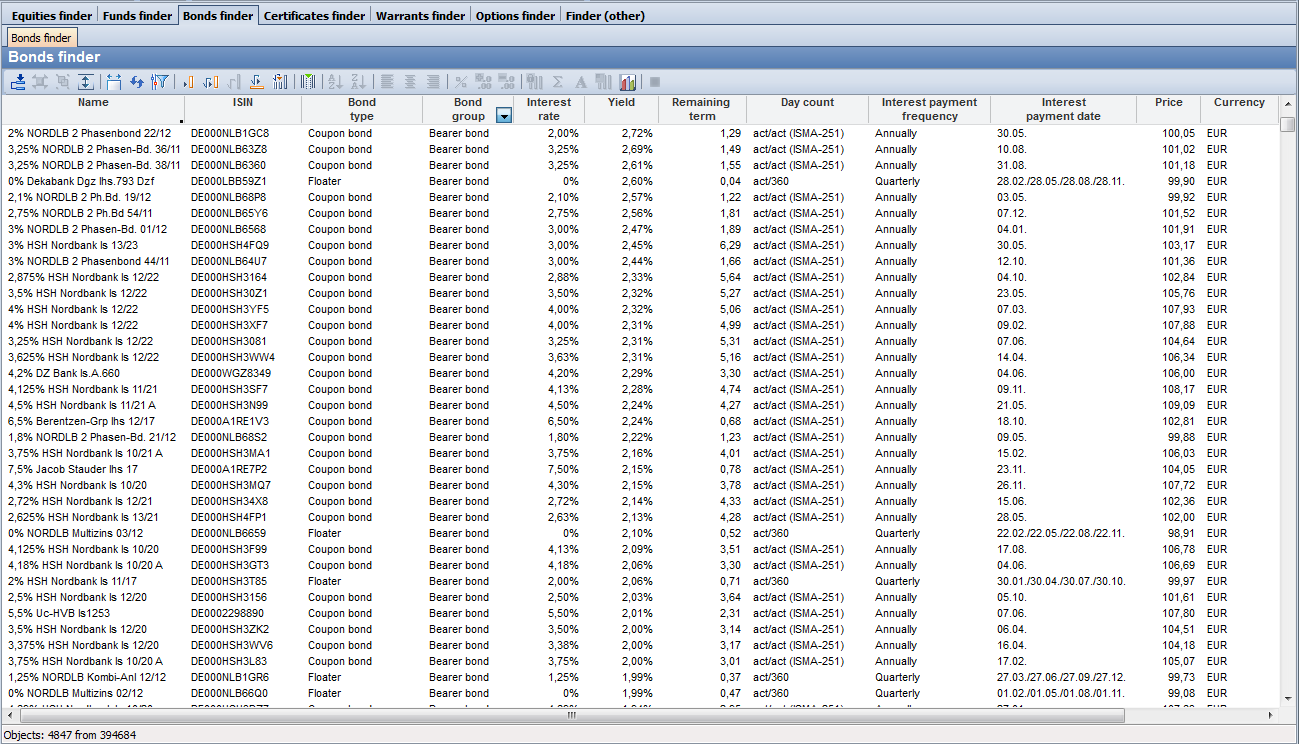Sort by the Yield column header
Image resolution: width=1299 pixels, height=744 pixels.
tap(621, 103)
